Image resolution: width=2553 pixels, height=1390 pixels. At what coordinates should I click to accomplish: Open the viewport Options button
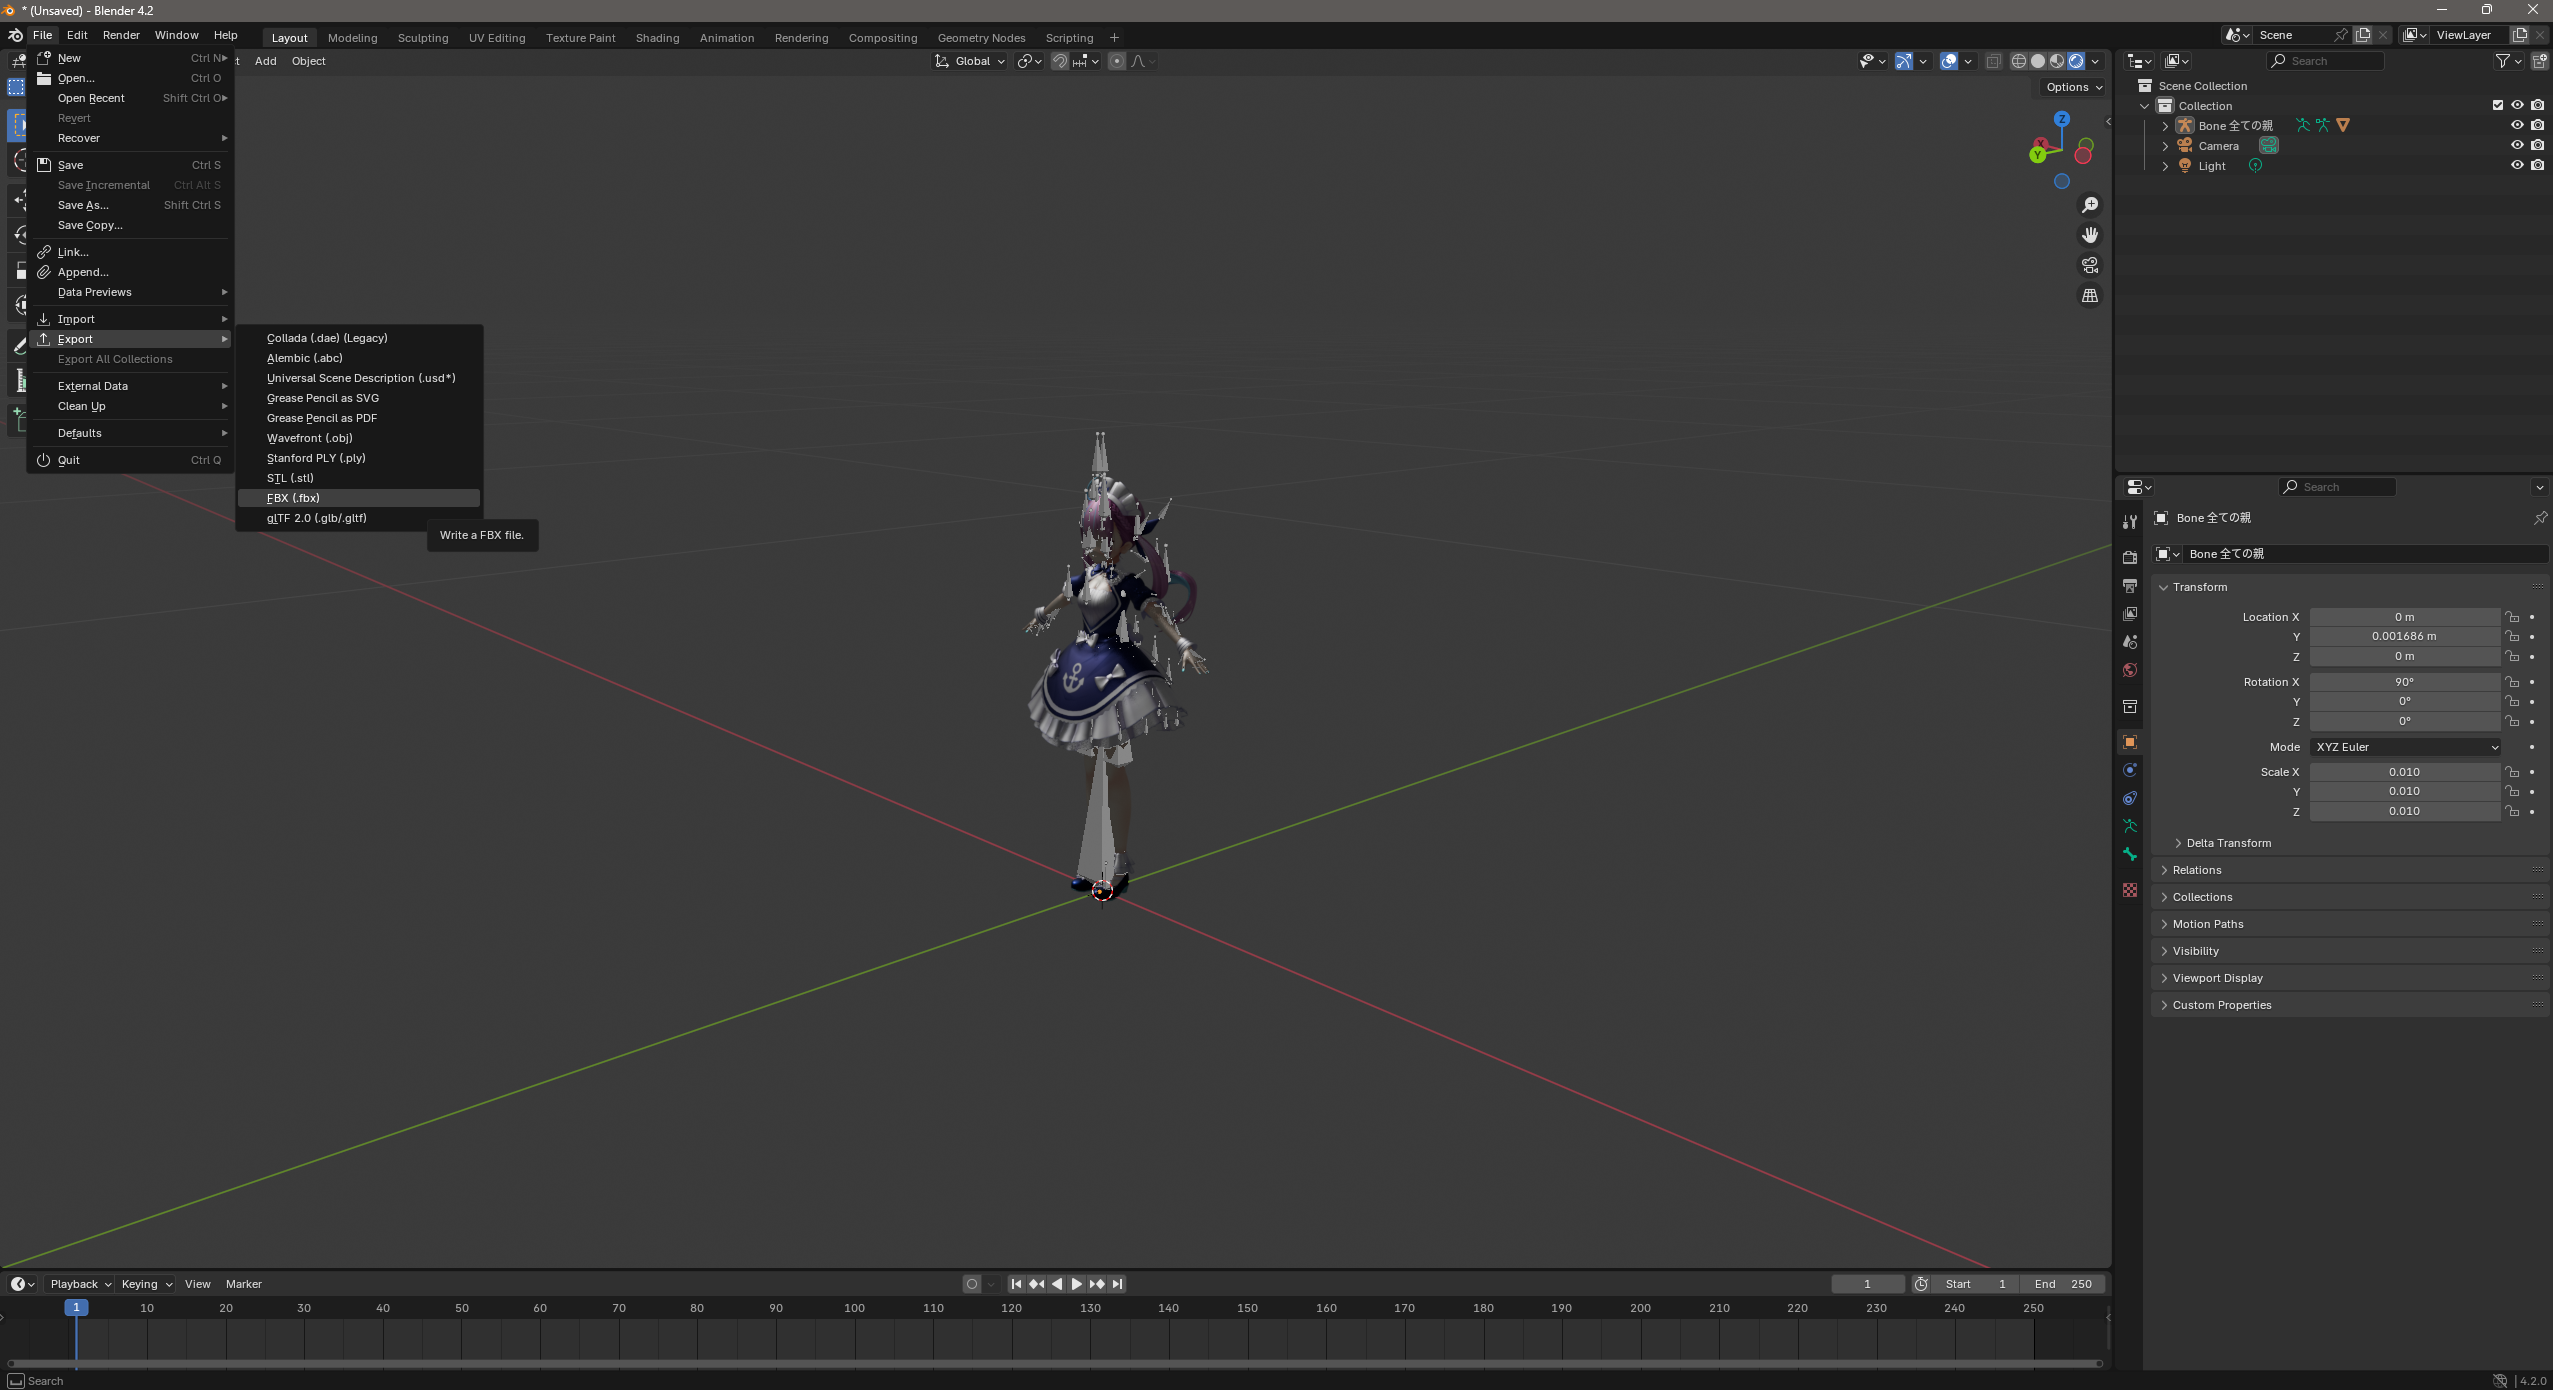(2073, 87)
